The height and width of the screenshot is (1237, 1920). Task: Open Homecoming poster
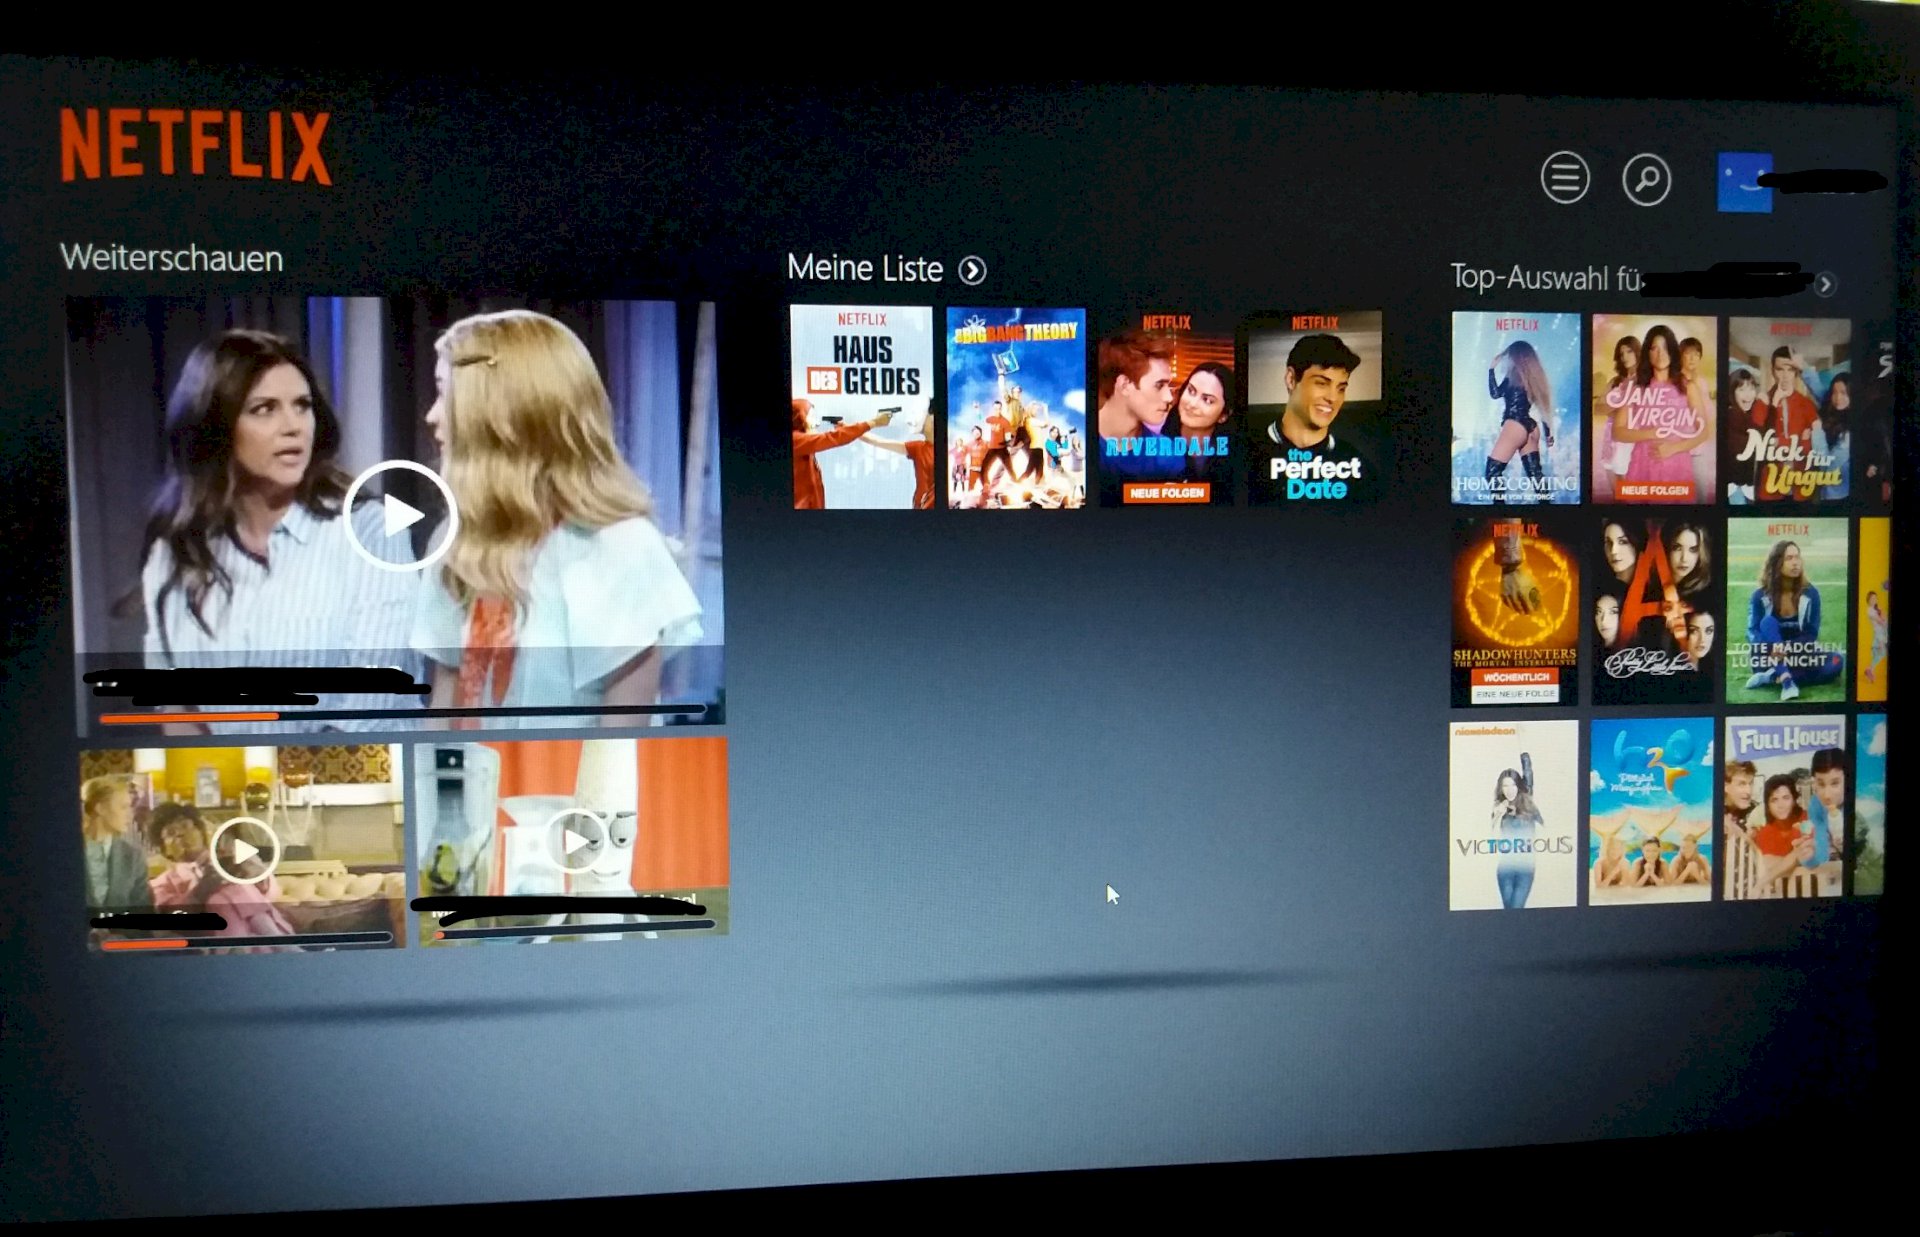pyautogui.click(x=1516, y=408)
